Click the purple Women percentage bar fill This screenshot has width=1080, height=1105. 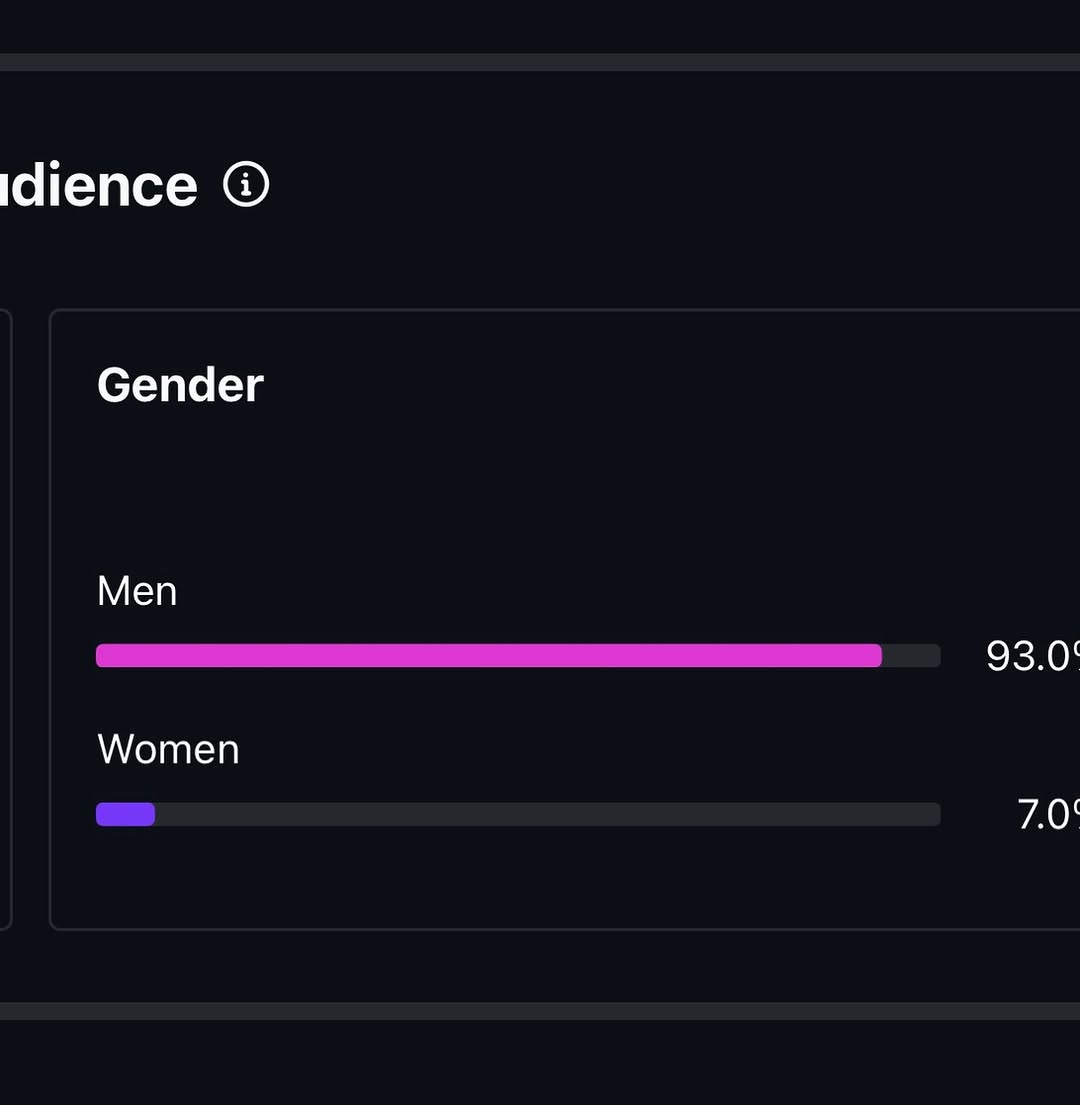pyautogui.click(x=125, y=814)
